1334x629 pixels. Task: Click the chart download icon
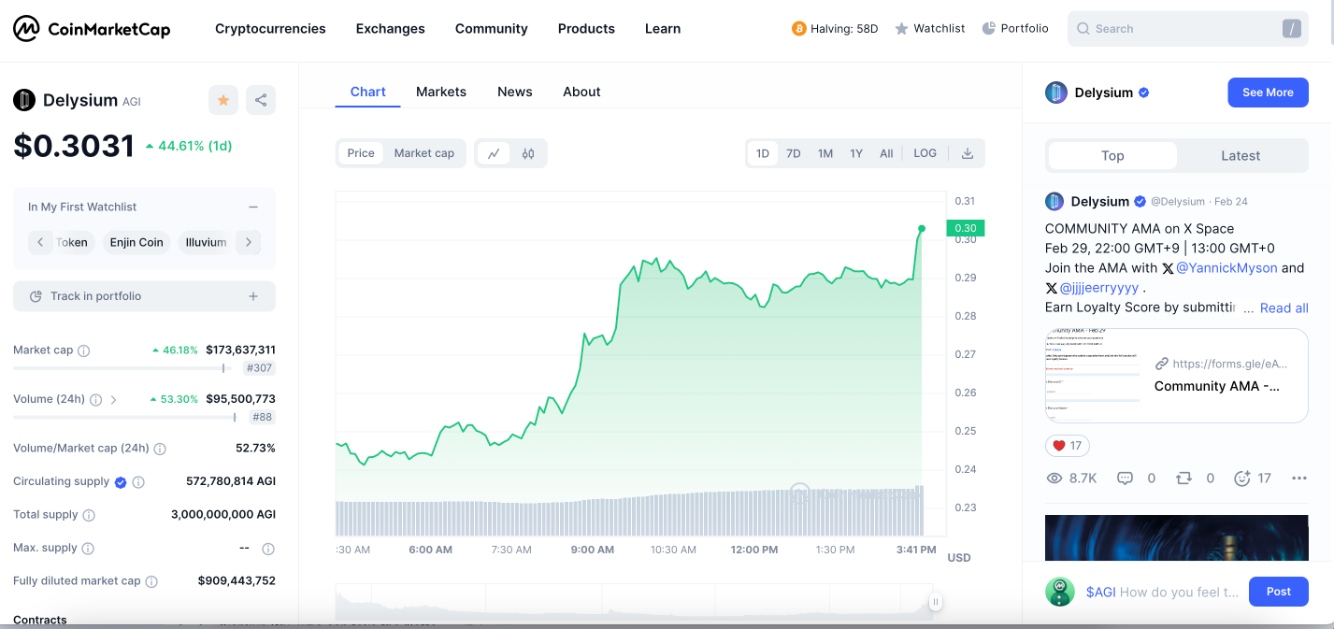[967, 153]
